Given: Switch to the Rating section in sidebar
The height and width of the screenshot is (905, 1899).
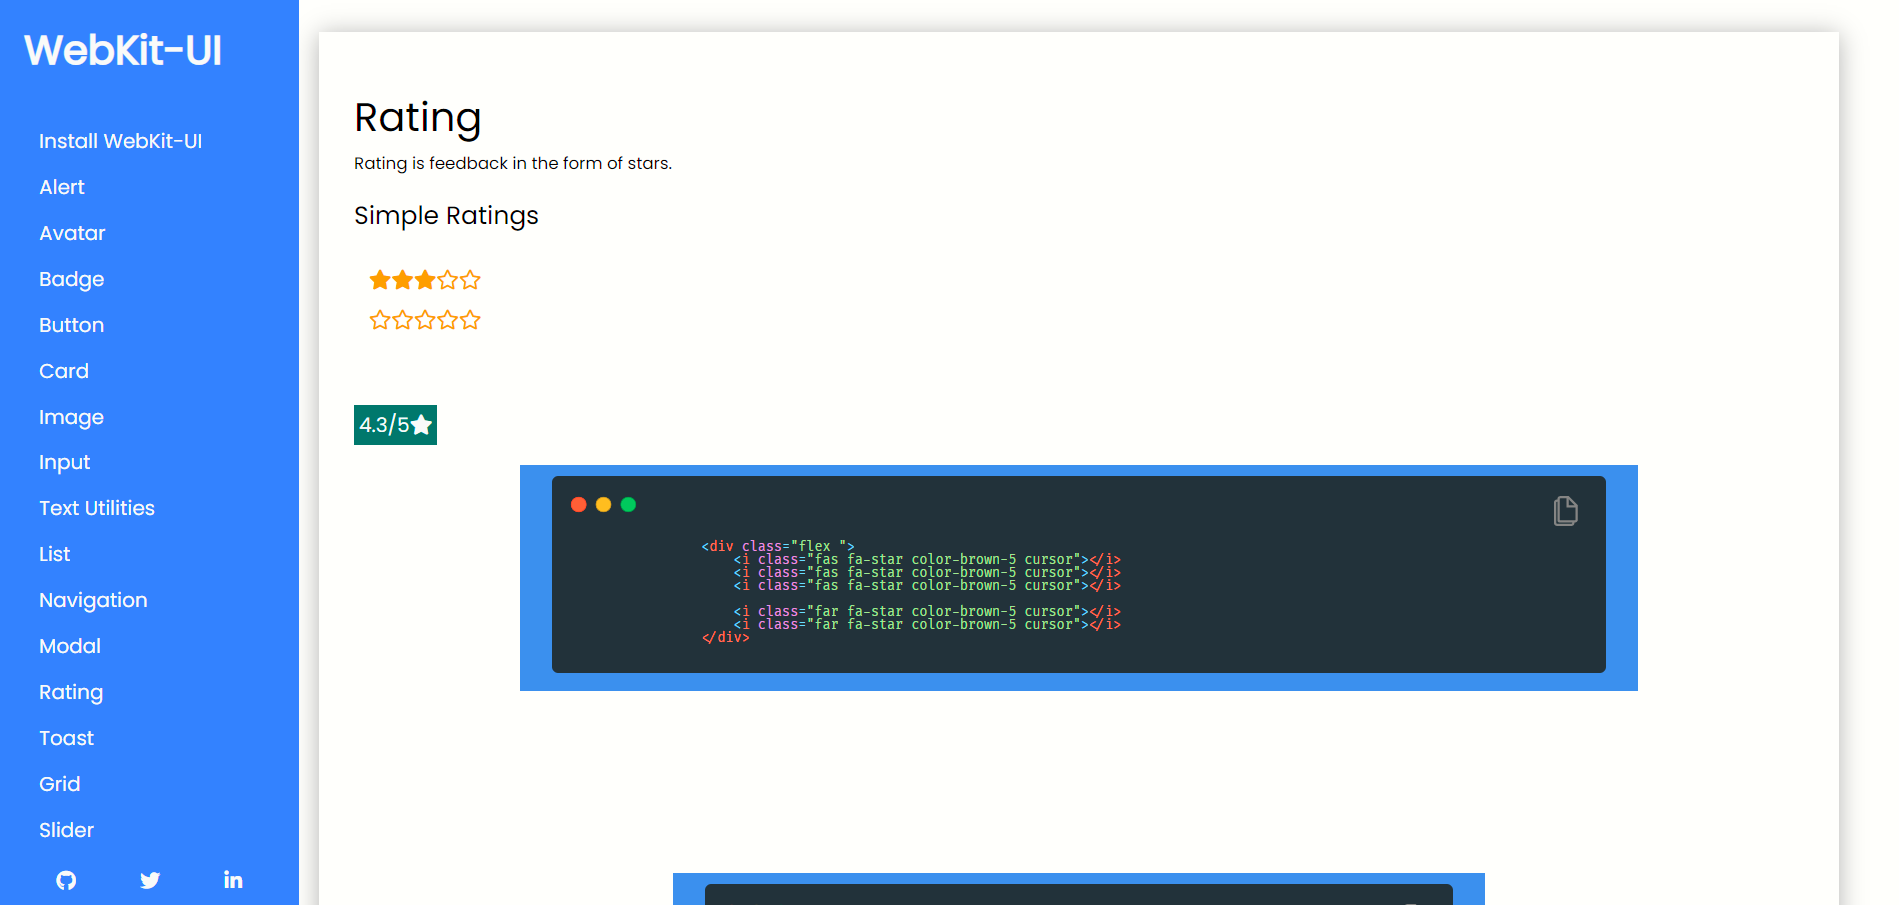Looking at the screenshot, I should pyautogui.click(x=71, y=692).
